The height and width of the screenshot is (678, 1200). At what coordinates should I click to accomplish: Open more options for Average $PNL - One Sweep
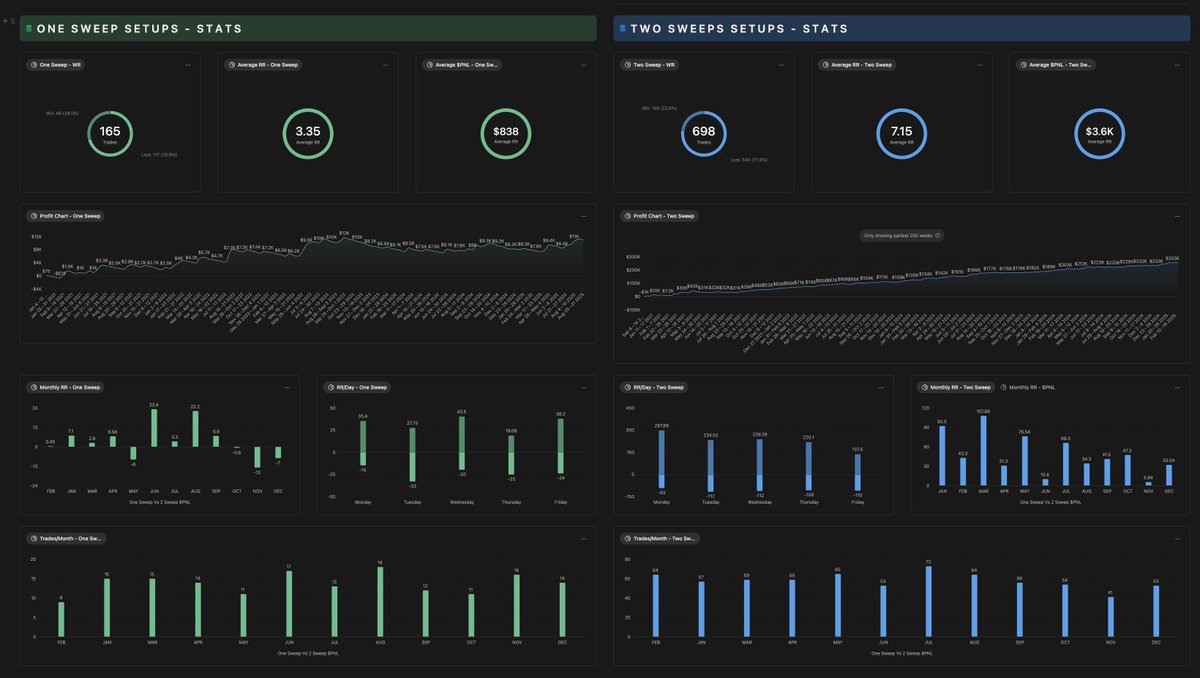click(583, 65)
